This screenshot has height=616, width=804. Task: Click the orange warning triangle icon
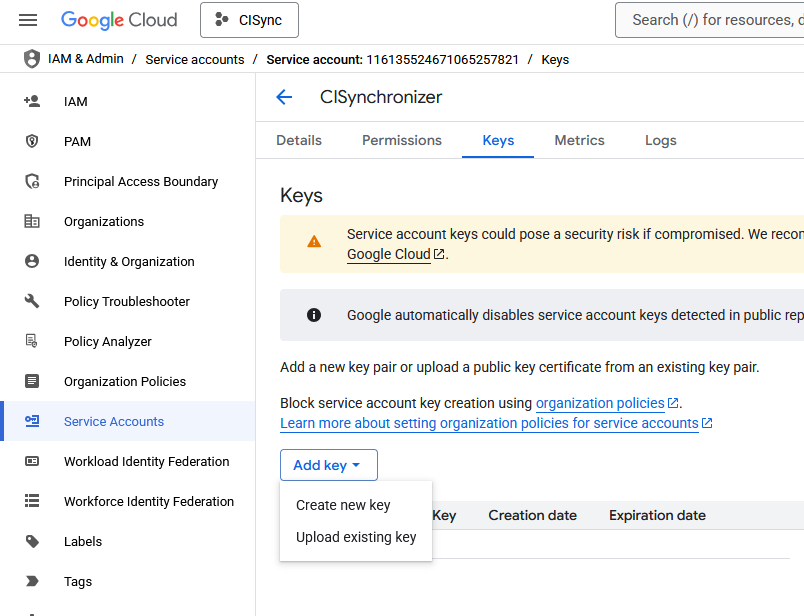coord(314,241)
